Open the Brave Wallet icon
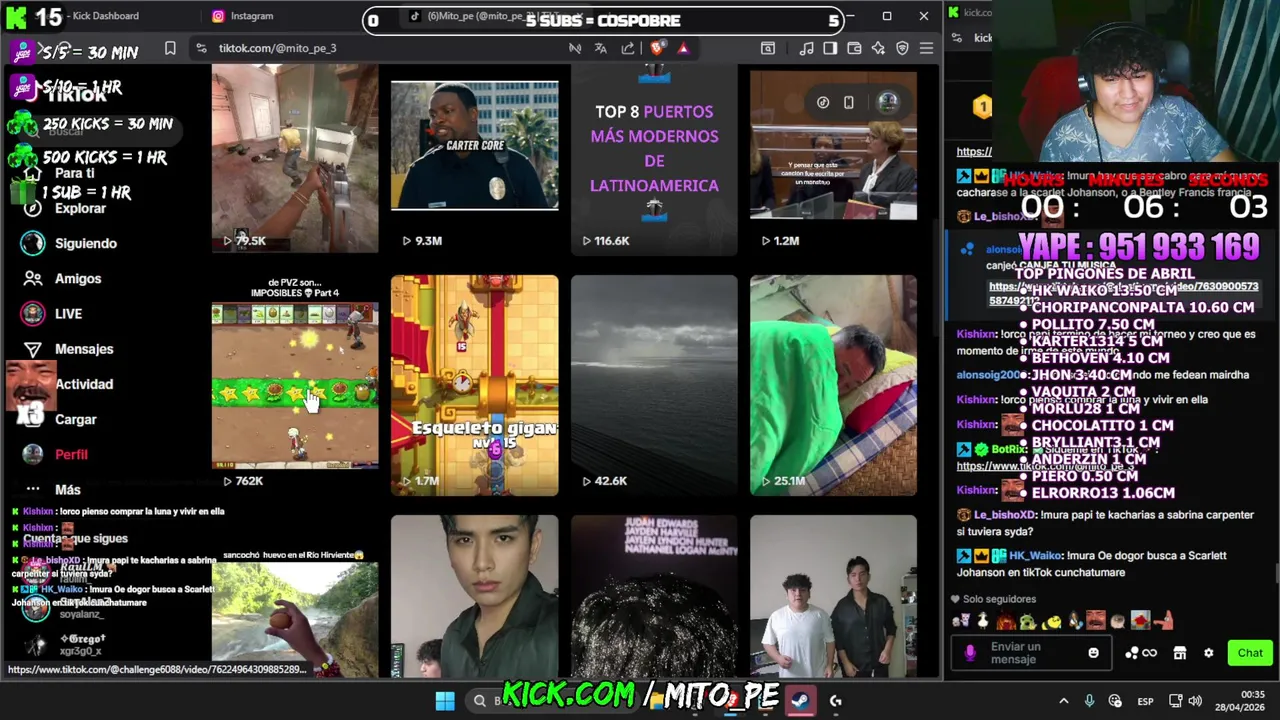 coord(854,48)
